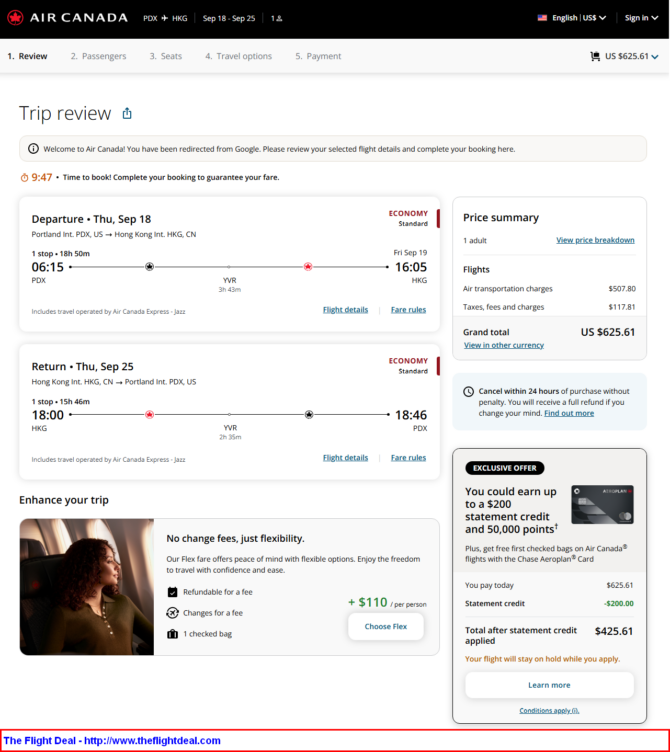Expand the Sign in menu

pyautogui.click(x=641, y=18)
